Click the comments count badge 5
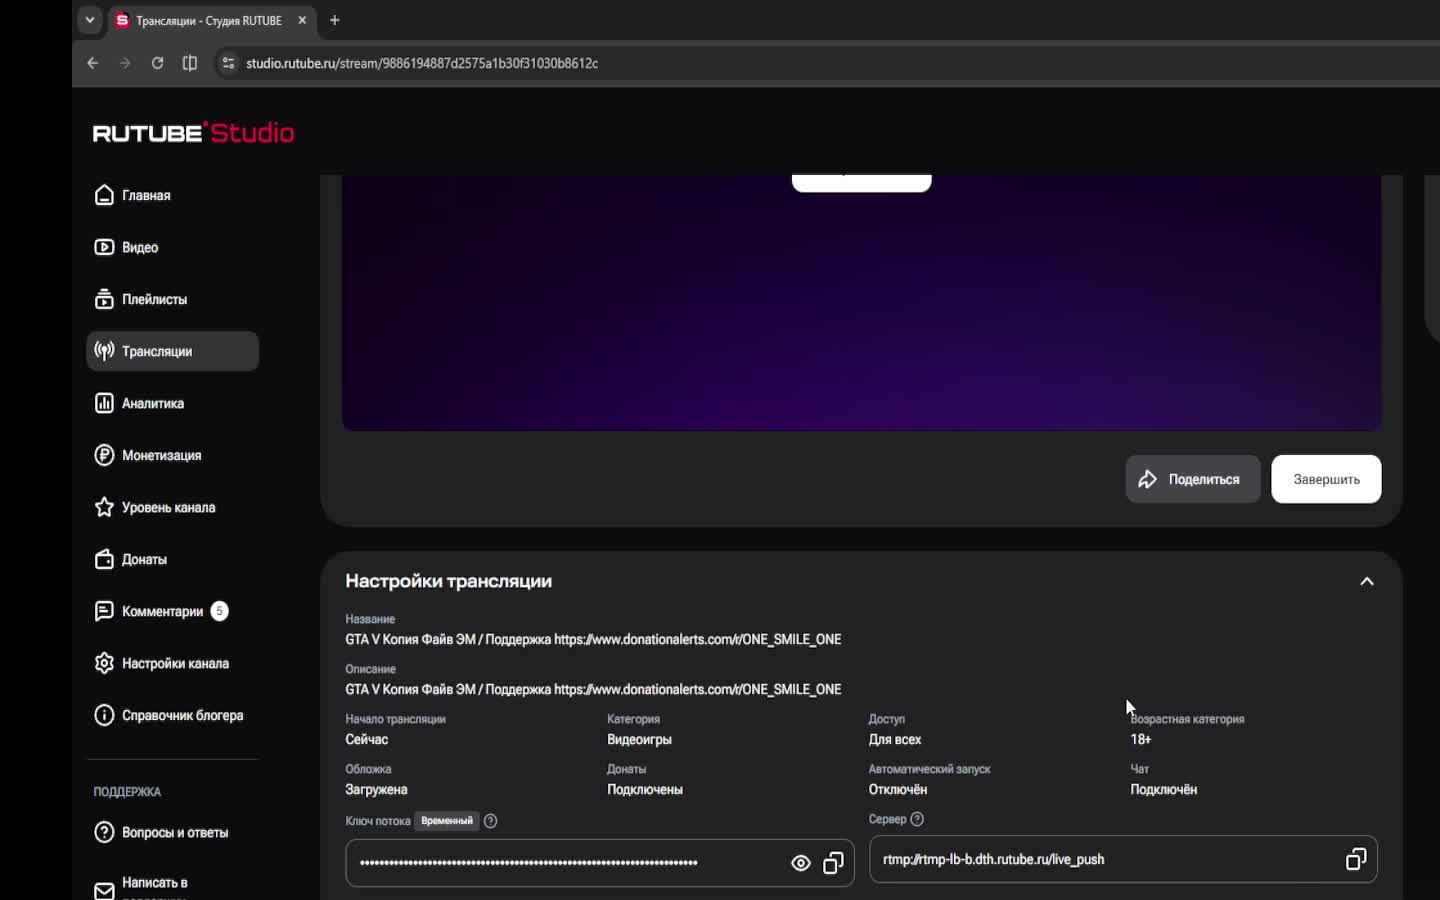The width and height of the screenshot is (1440, 900). tap(219, 611)
